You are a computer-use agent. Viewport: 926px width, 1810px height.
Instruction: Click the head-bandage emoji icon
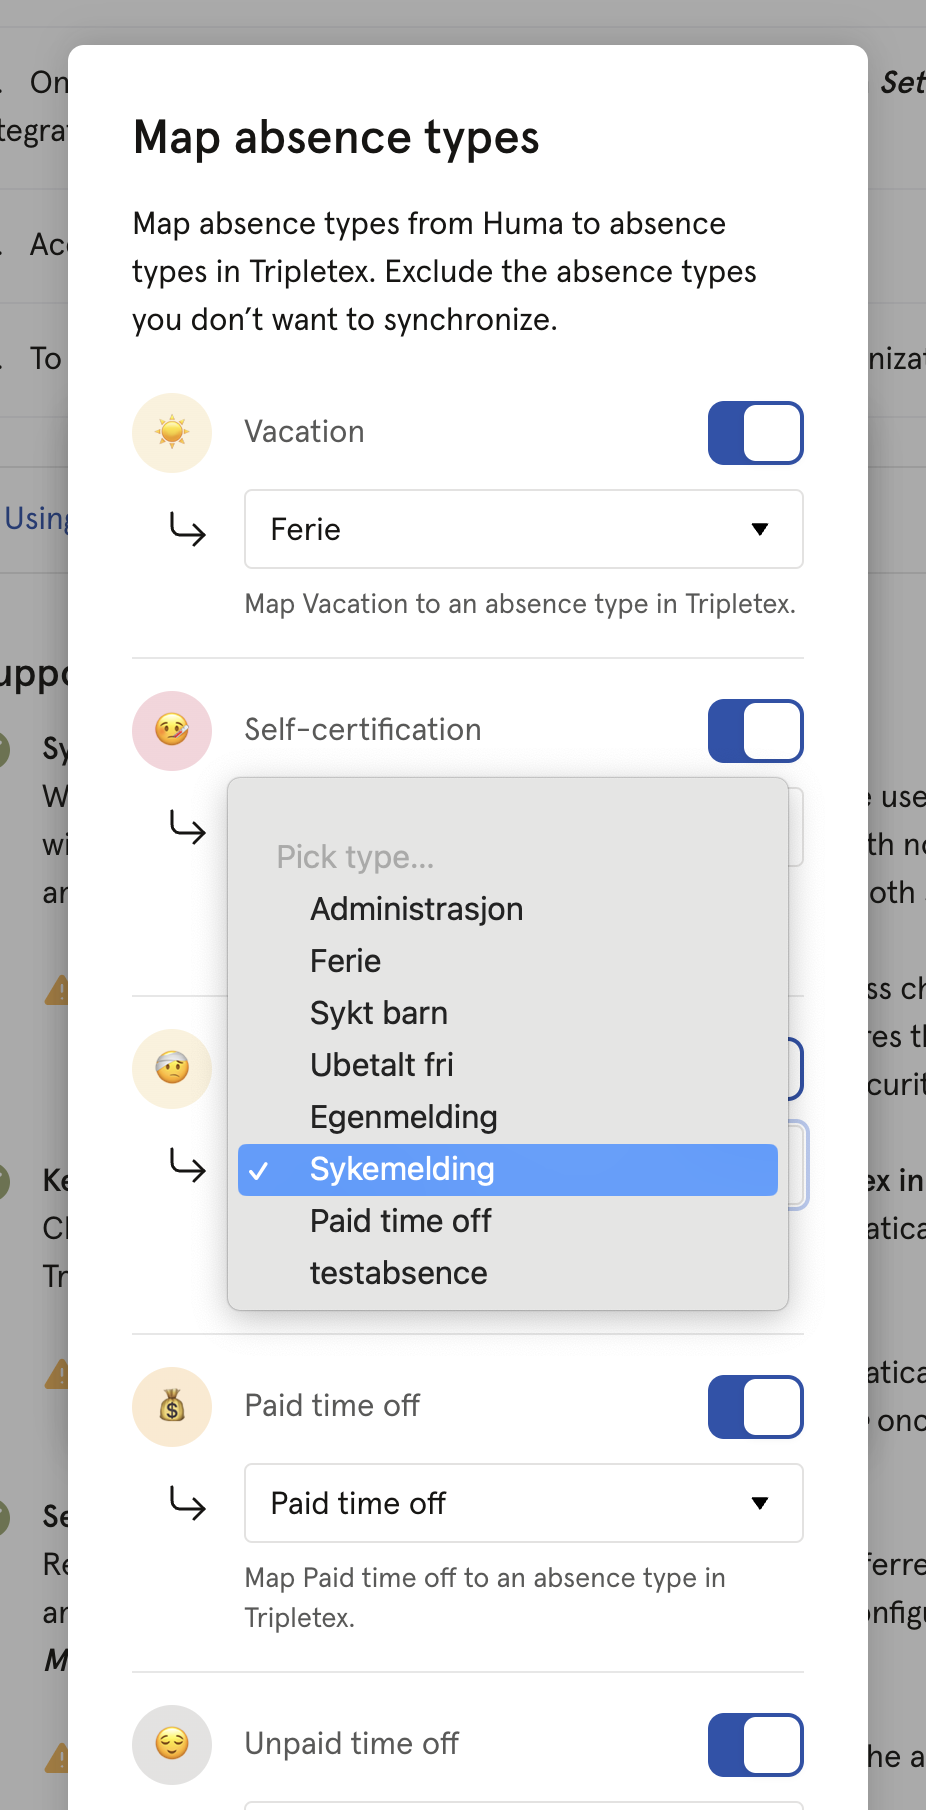(172, 1068)
